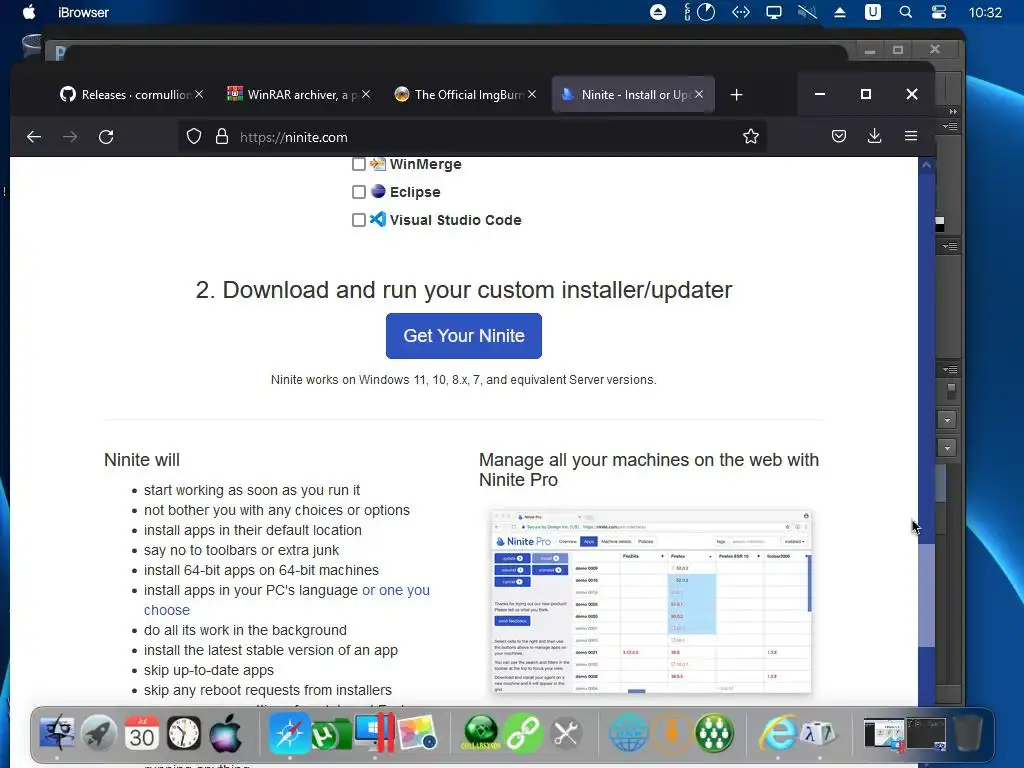
Task: Reload the Ninite page
Action: 106,136
